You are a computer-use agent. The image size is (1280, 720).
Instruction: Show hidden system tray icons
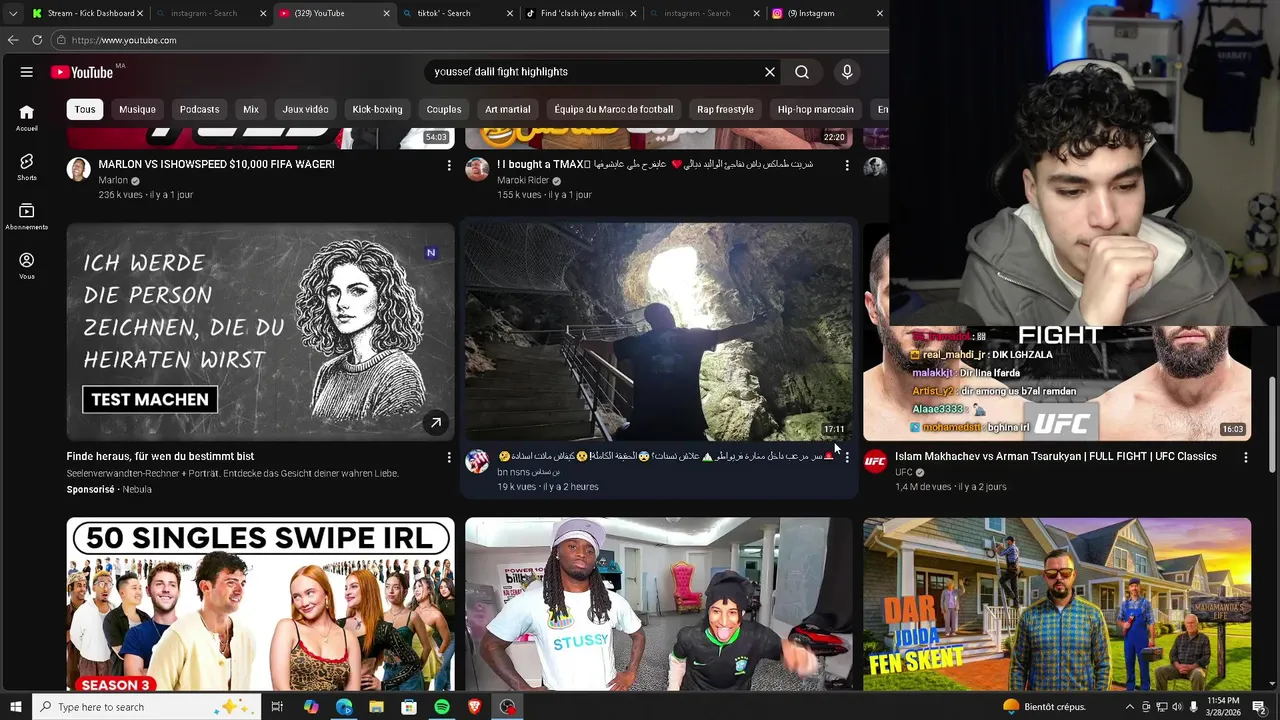coord(1130,707)
